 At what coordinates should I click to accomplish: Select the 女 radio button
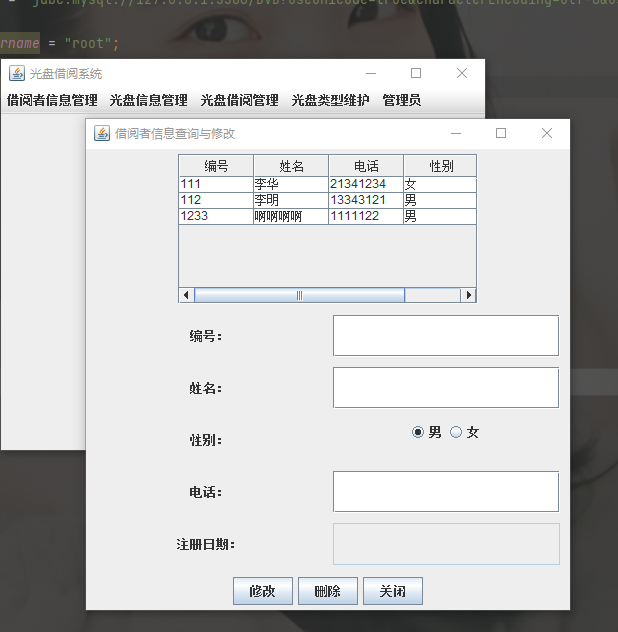coord(456,432)
